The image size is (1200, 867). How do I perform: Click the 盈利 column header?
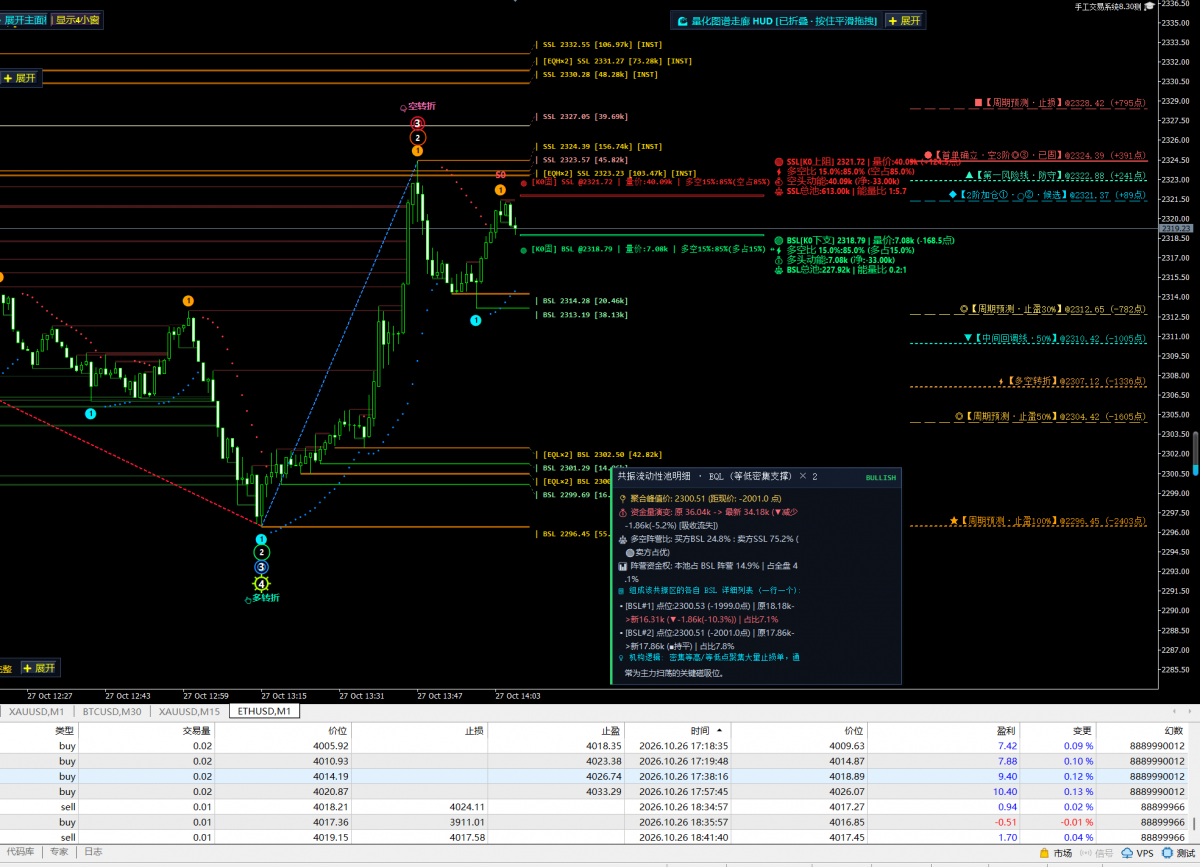click(x=1007, y=731)
